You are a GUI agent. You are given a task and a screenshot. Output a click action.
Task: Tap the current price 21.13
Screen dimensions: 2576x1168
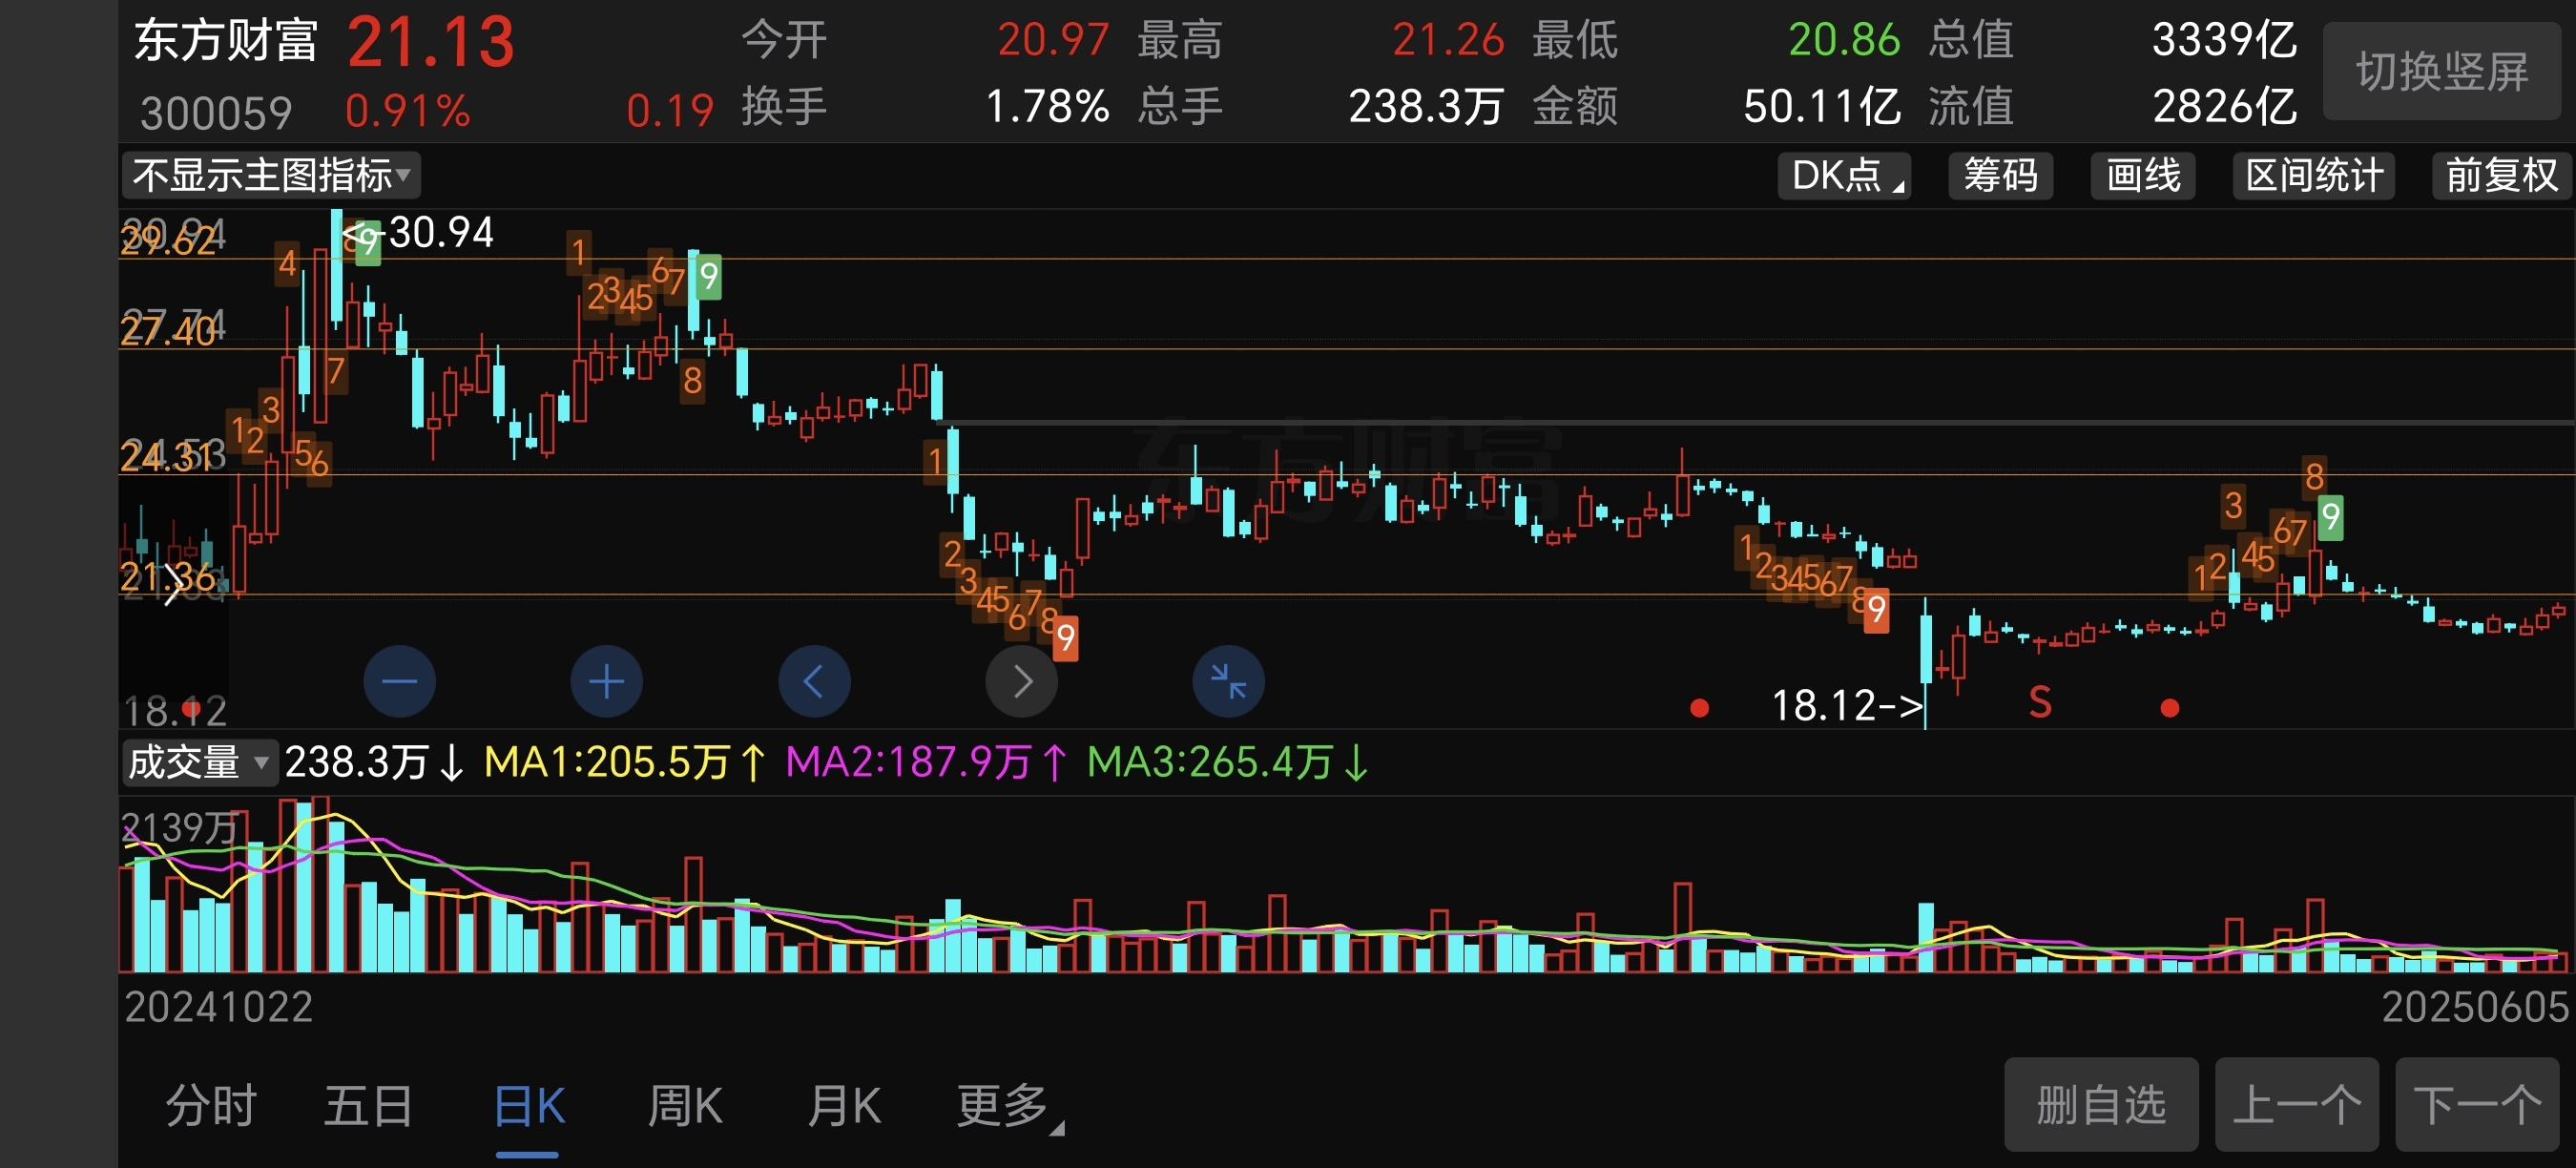(431, 44)
